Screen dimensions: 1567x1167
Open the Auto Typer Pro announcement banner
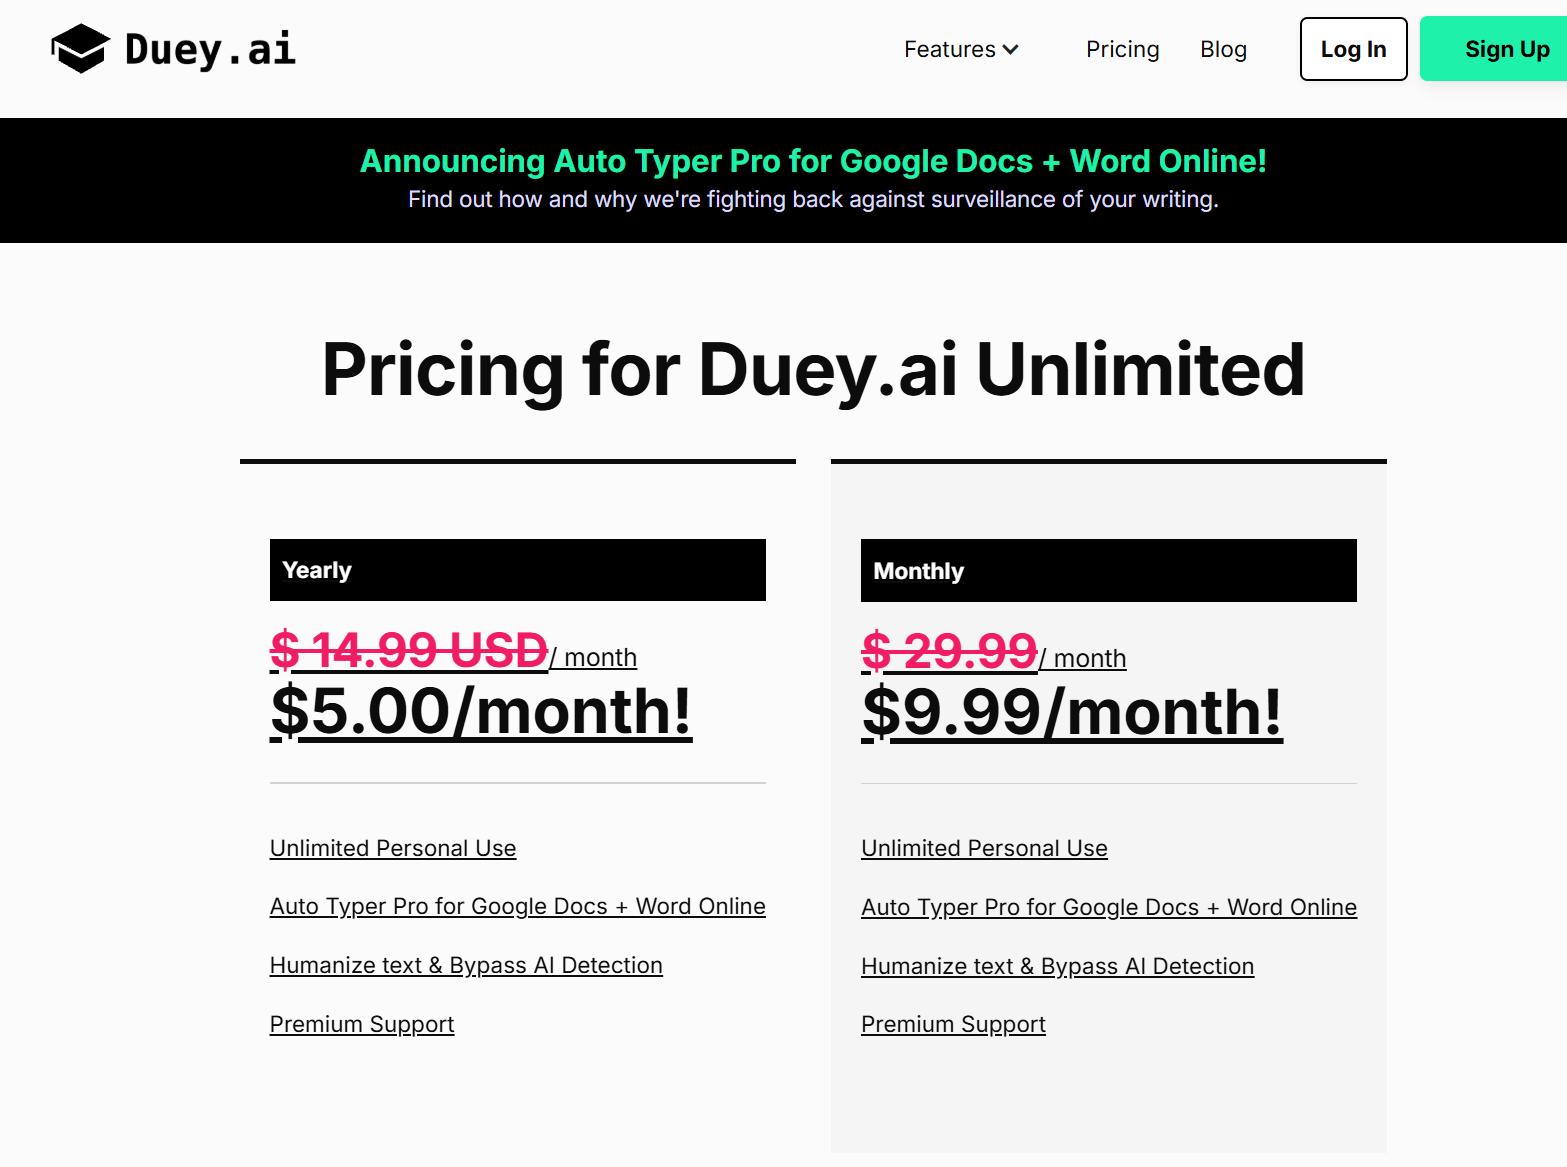click(815, 161)
